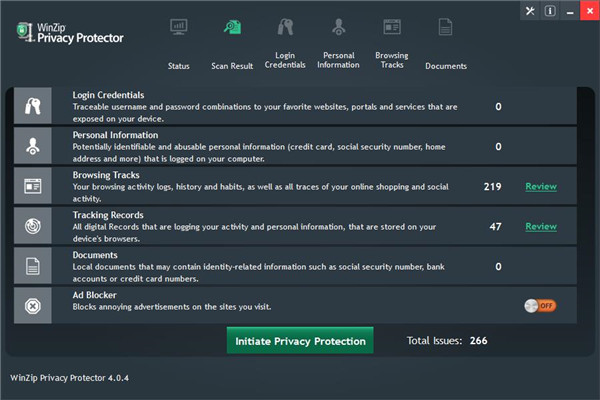Click the info icon in title bar

[x=549, y=11]
